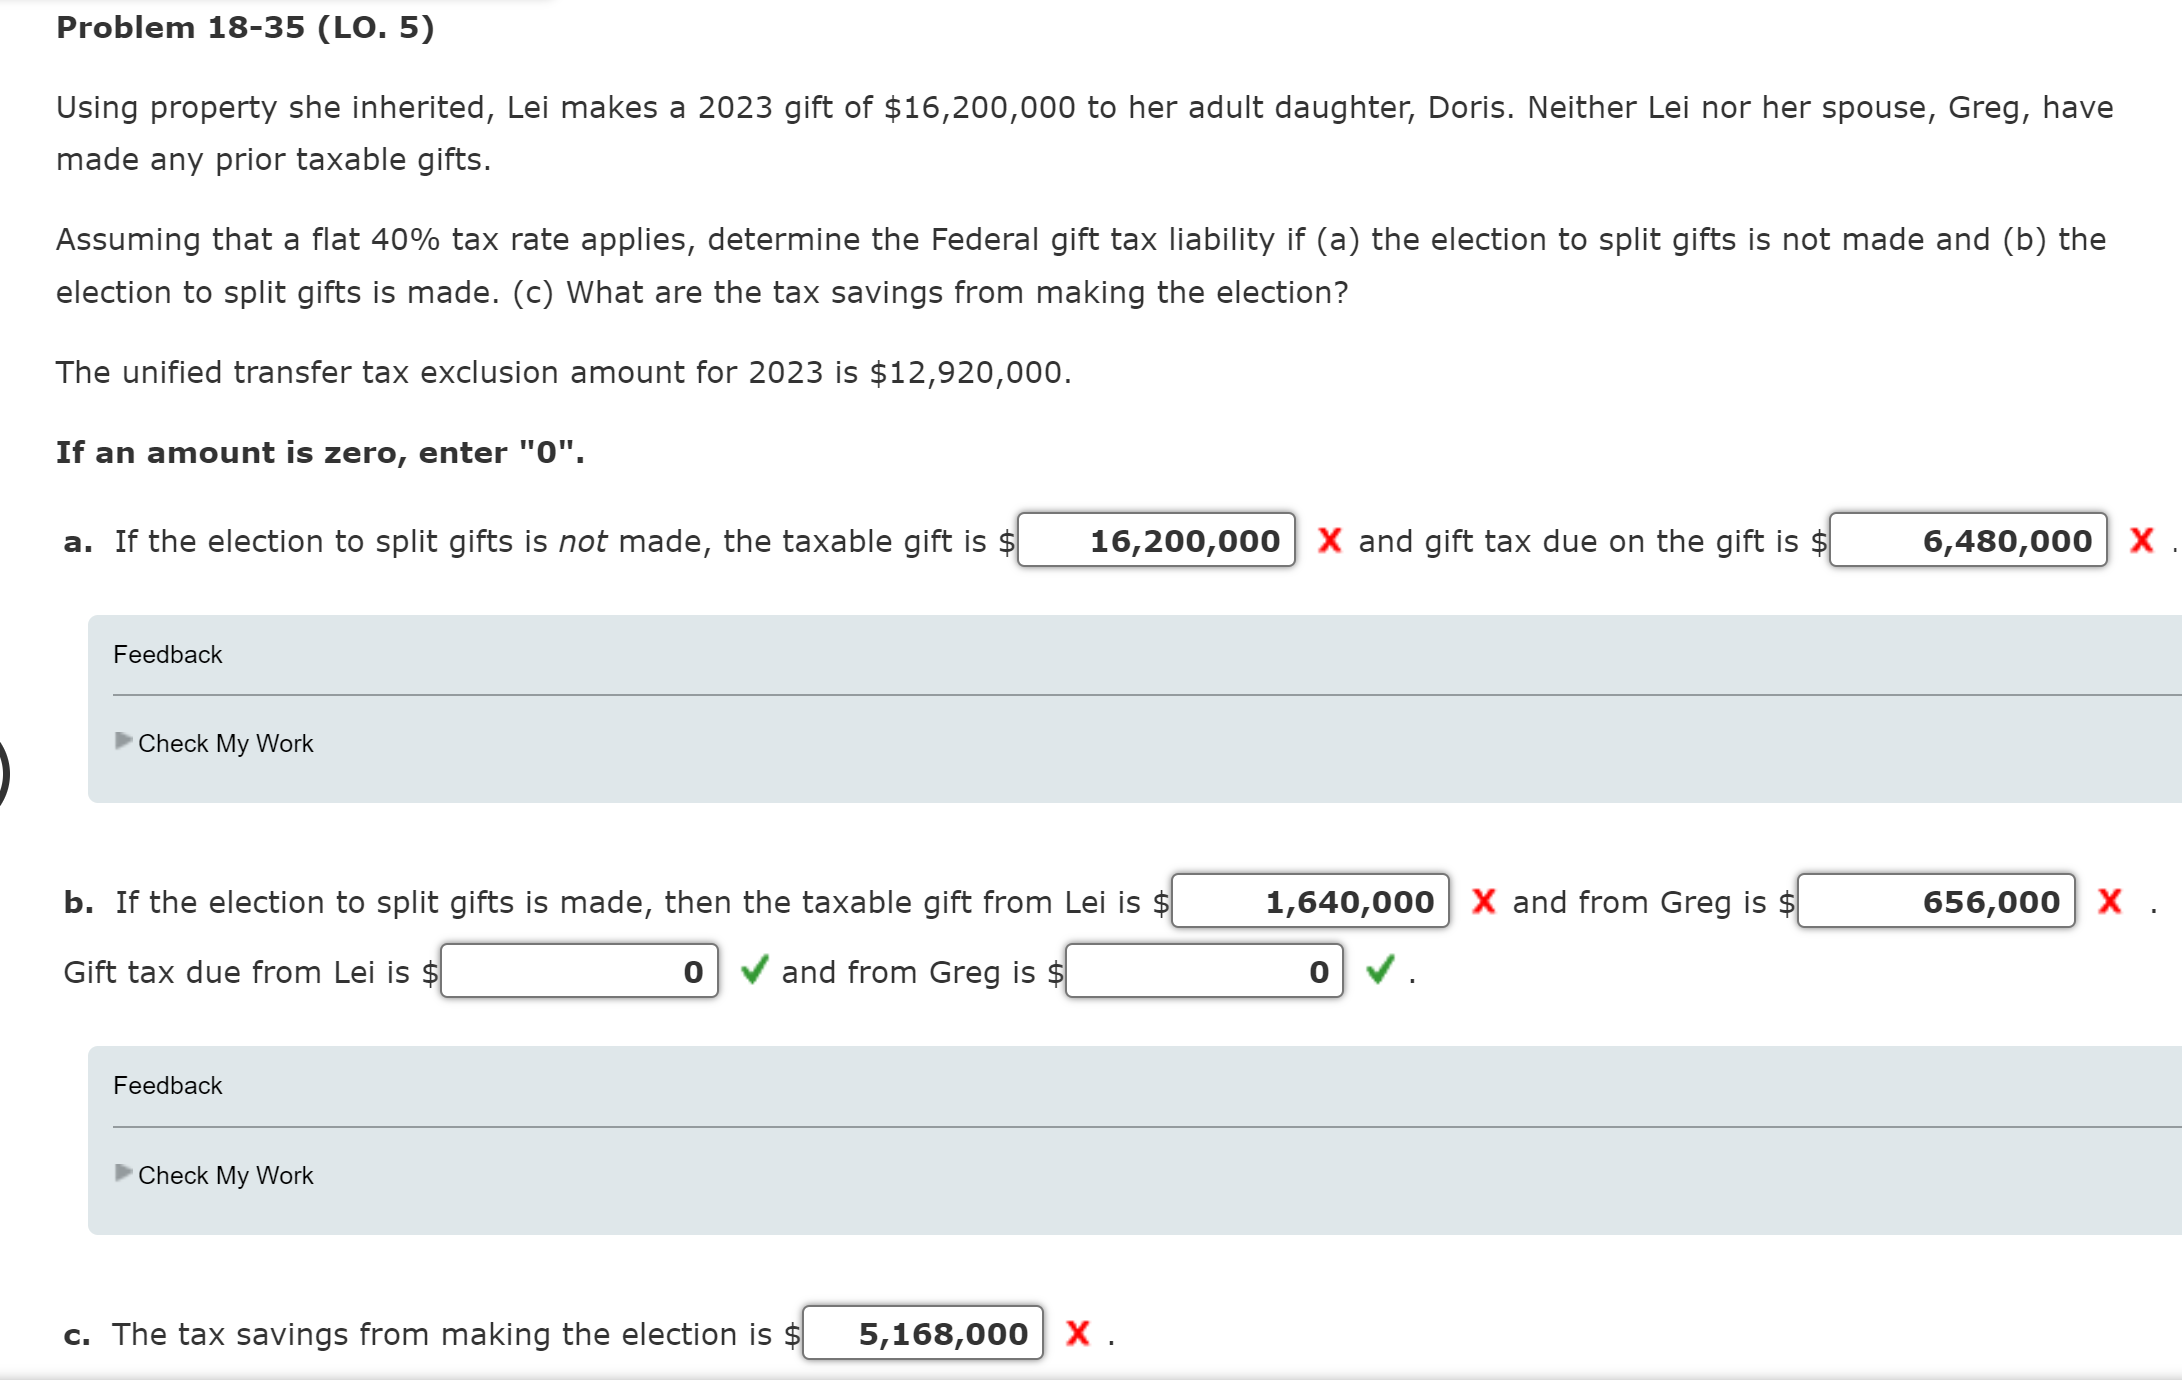Click the flag icon beside first Check My Work
The width and height of the screenshot is (2182, 1380).
122,742
